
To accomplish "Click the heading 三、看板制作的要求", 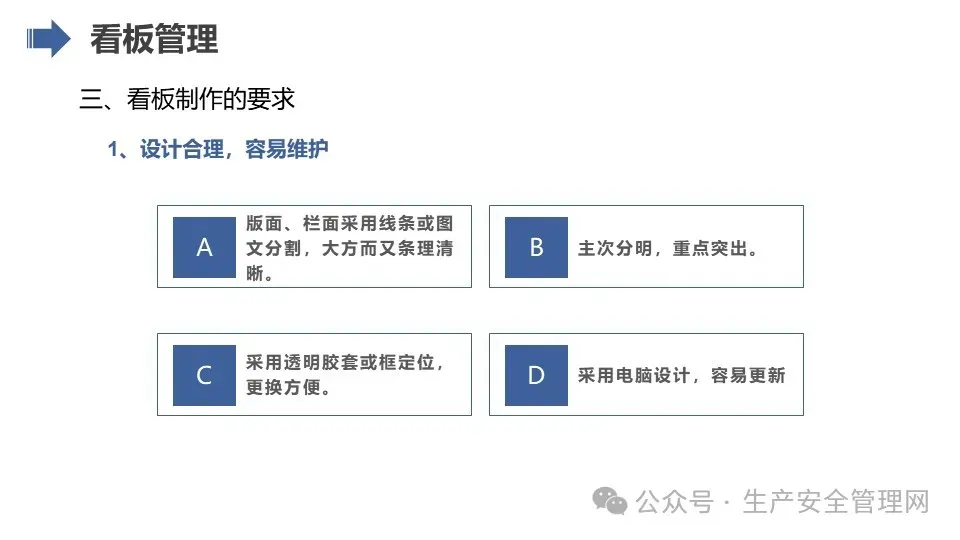I will coord(187,99).
